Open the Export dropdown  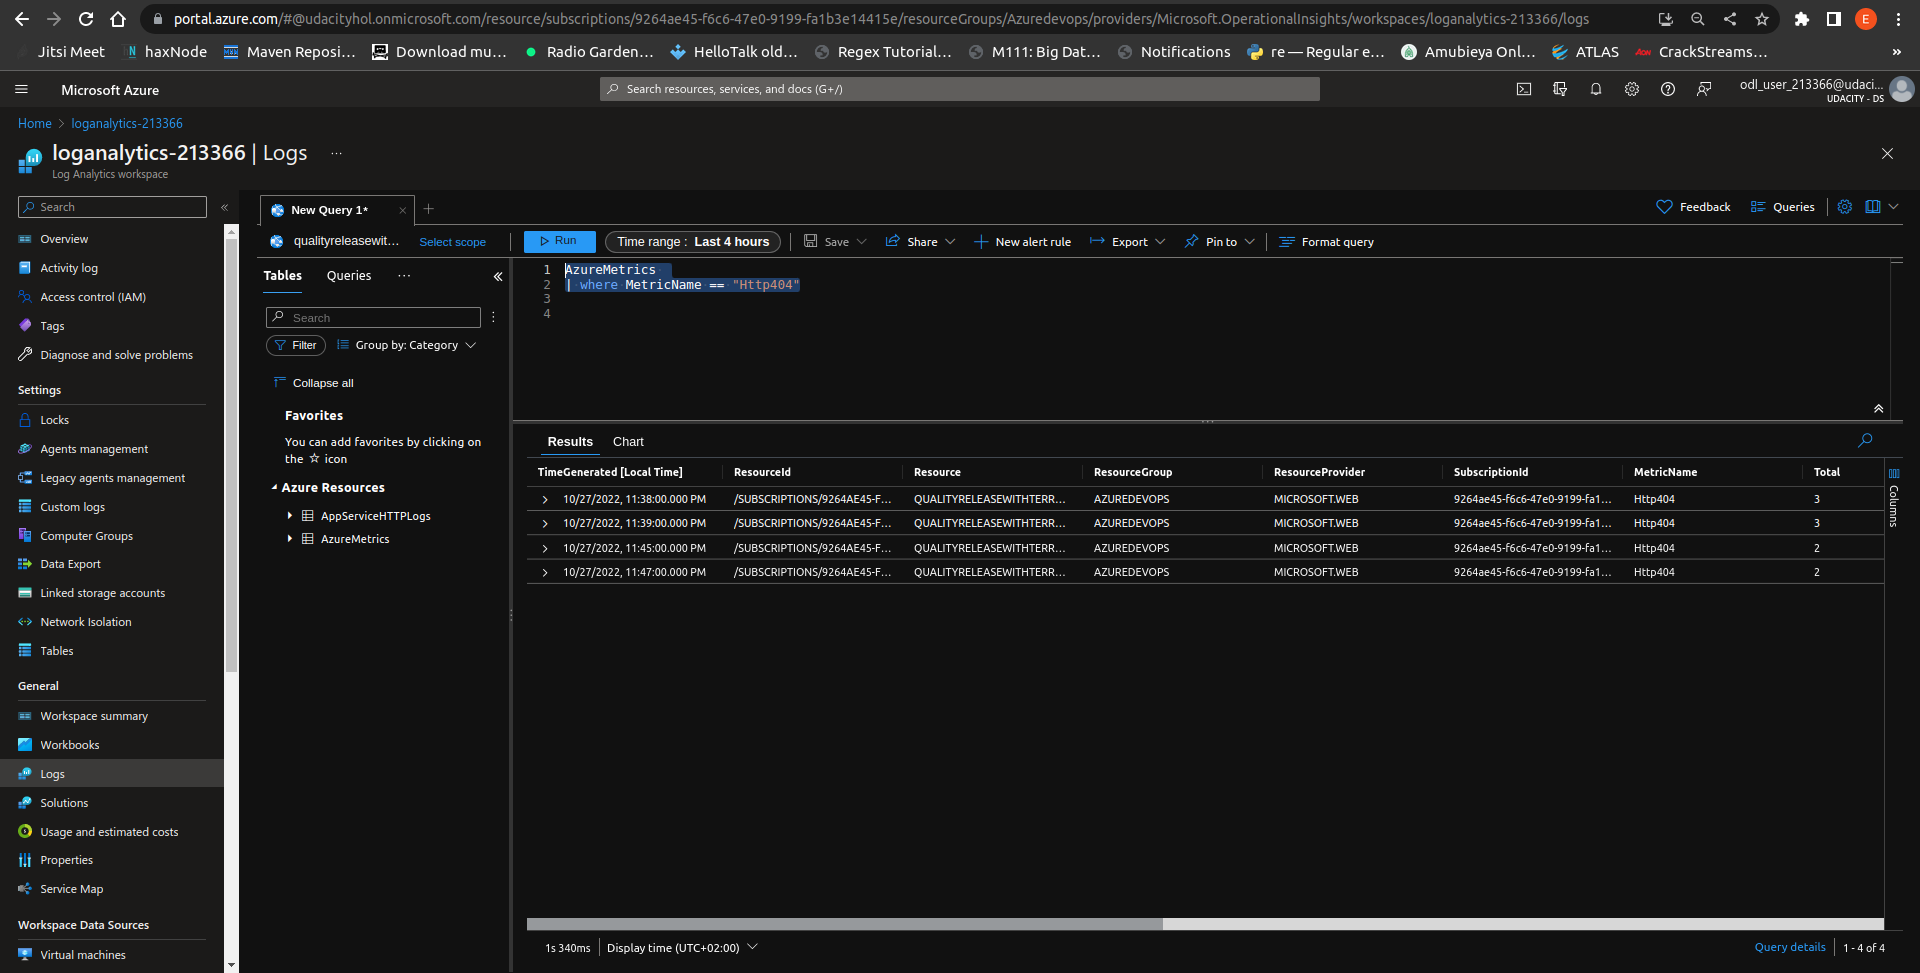click(1128, 242)
